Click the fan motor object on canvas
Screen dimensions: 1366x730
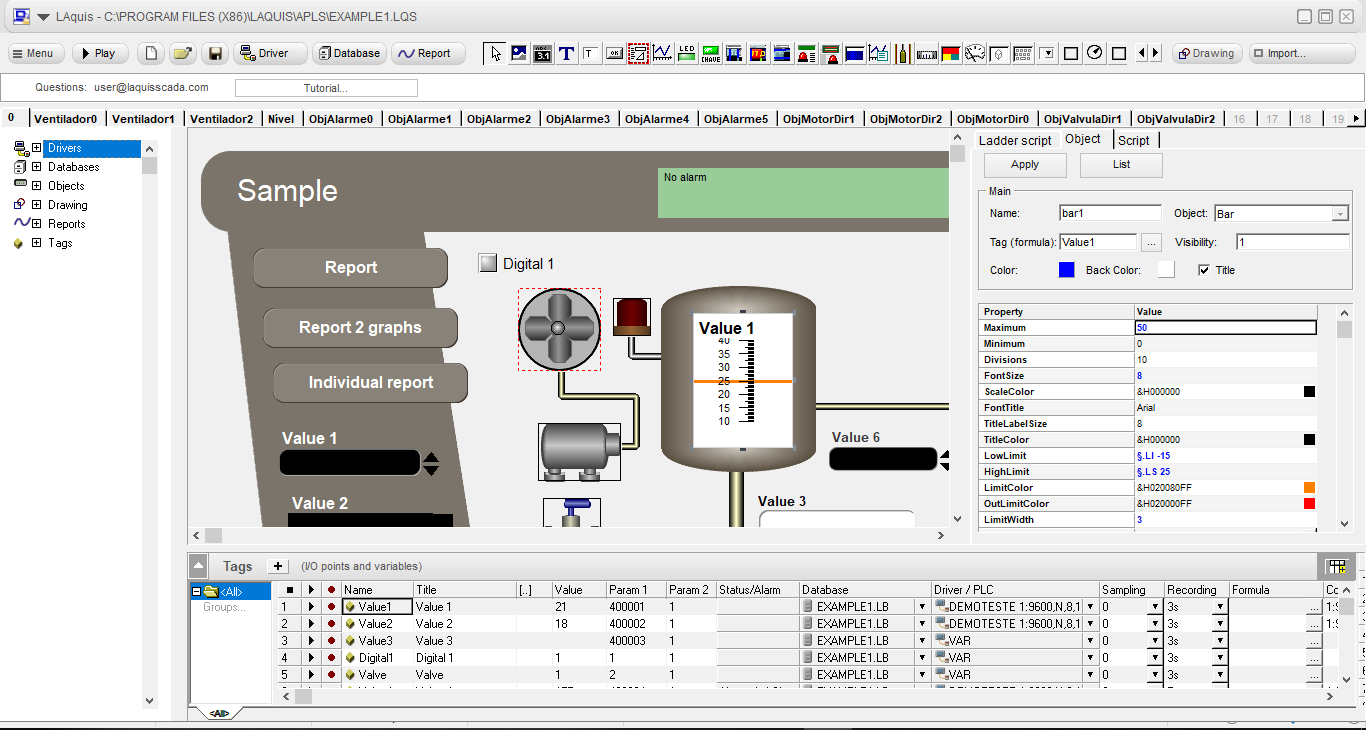(x=559, y=329)
